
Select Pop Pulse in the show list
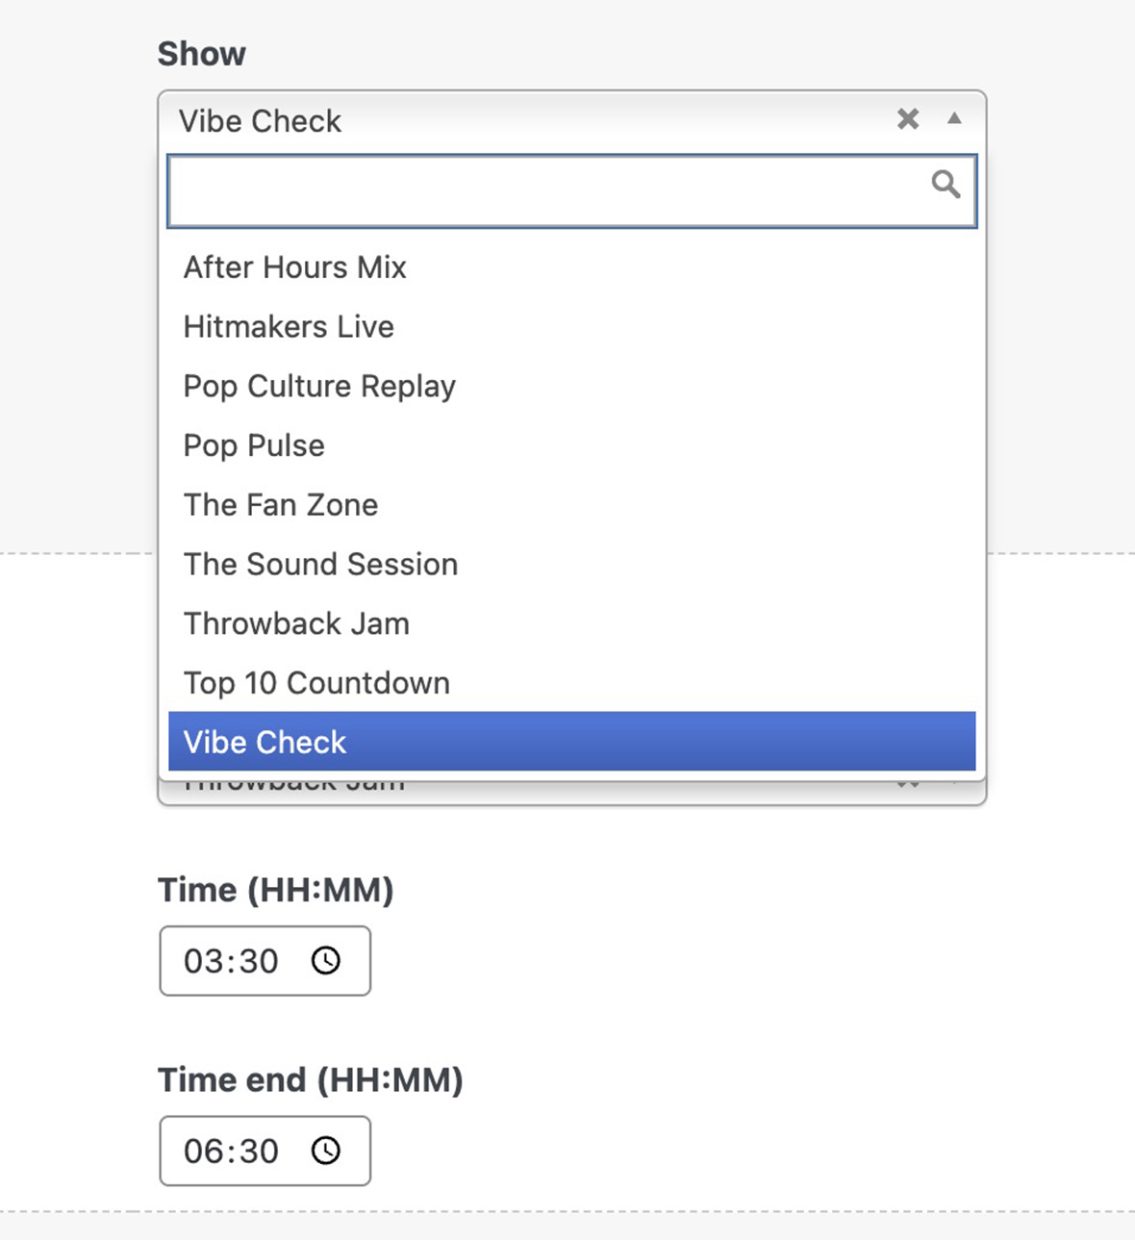point(253,445)
